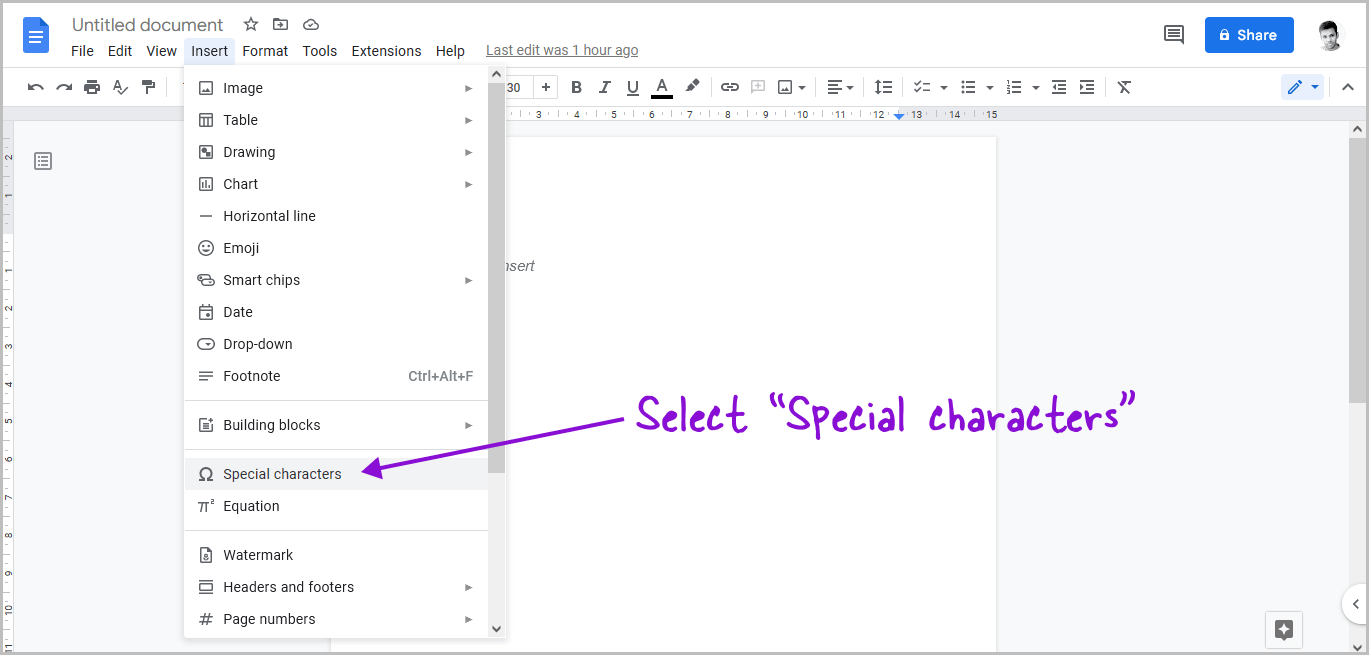Open line and paragraph spacing options

883,87
